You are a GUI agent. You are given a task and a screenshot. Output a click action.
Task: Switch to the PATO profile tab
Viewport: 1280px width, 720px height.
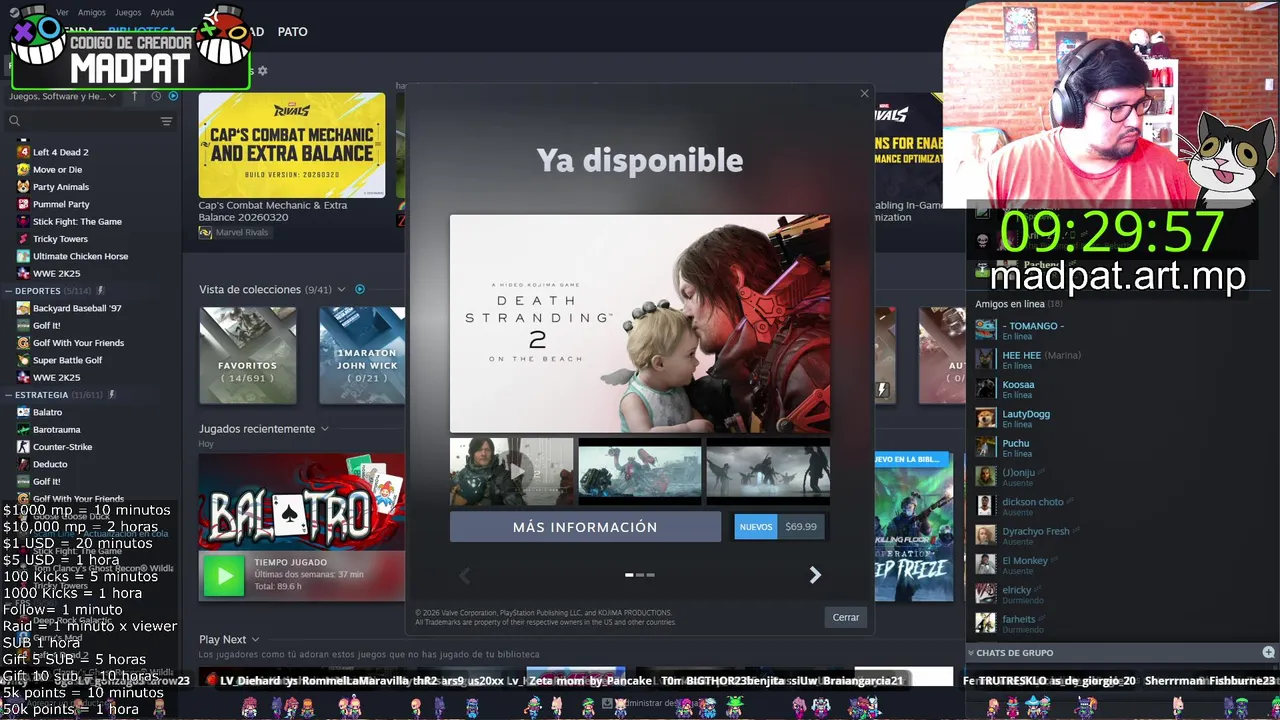[x=292, y=32]
